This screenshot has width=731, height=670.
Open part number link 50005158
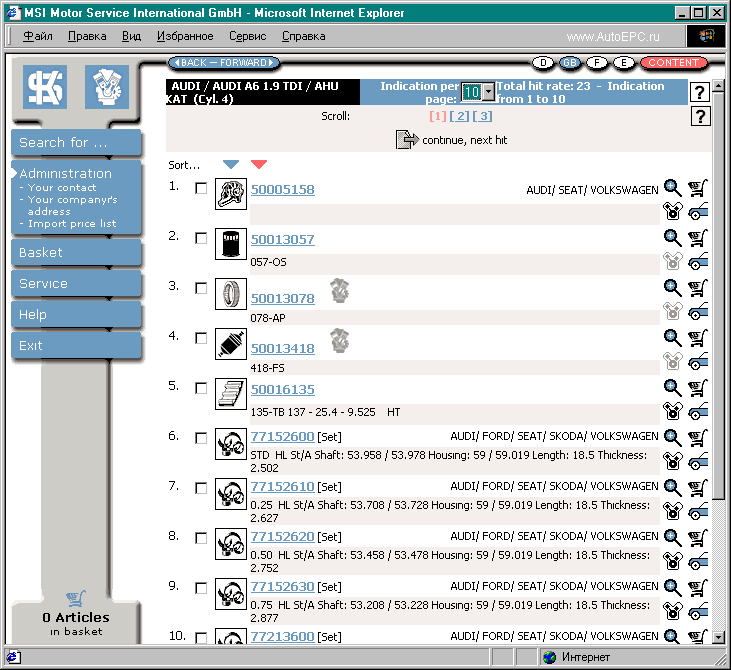(x=283, y=189)
